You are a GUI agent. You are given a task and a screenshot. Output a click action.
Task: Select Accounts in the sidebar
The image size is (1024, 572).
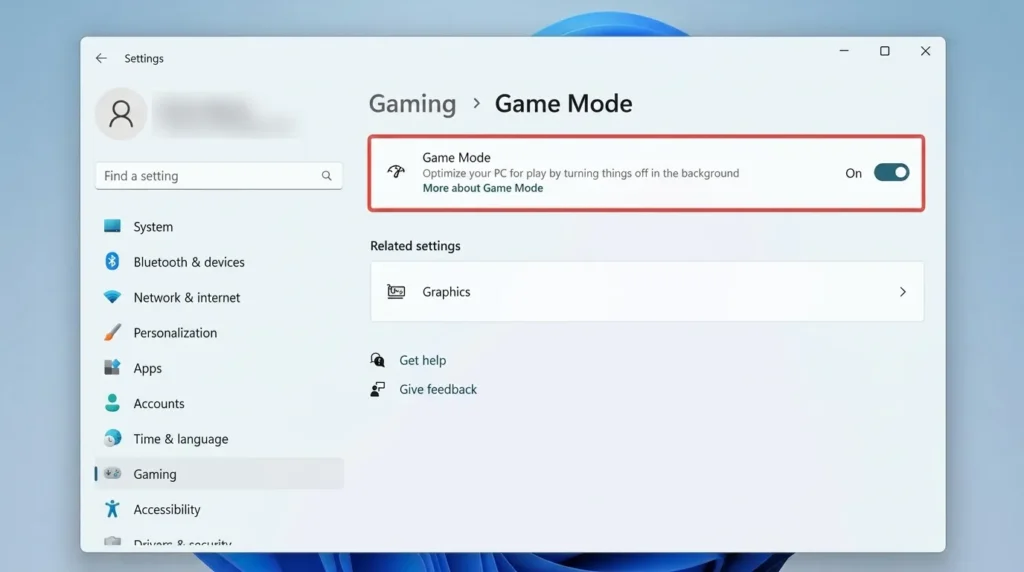(x=219, y=403)
